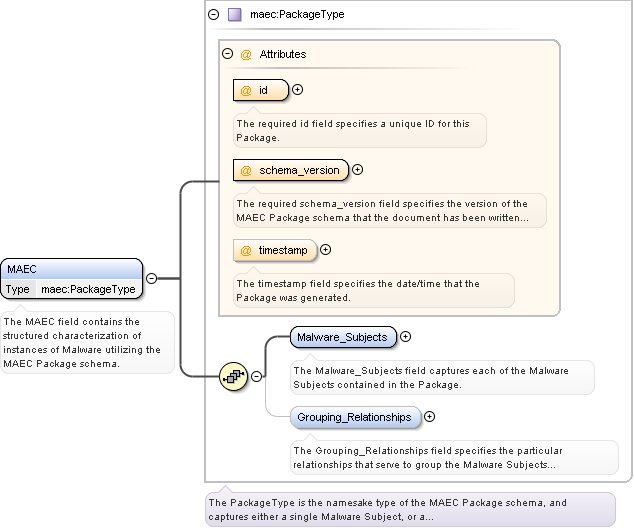
Task: Select the MAEC root element
Action: (72, 269)
